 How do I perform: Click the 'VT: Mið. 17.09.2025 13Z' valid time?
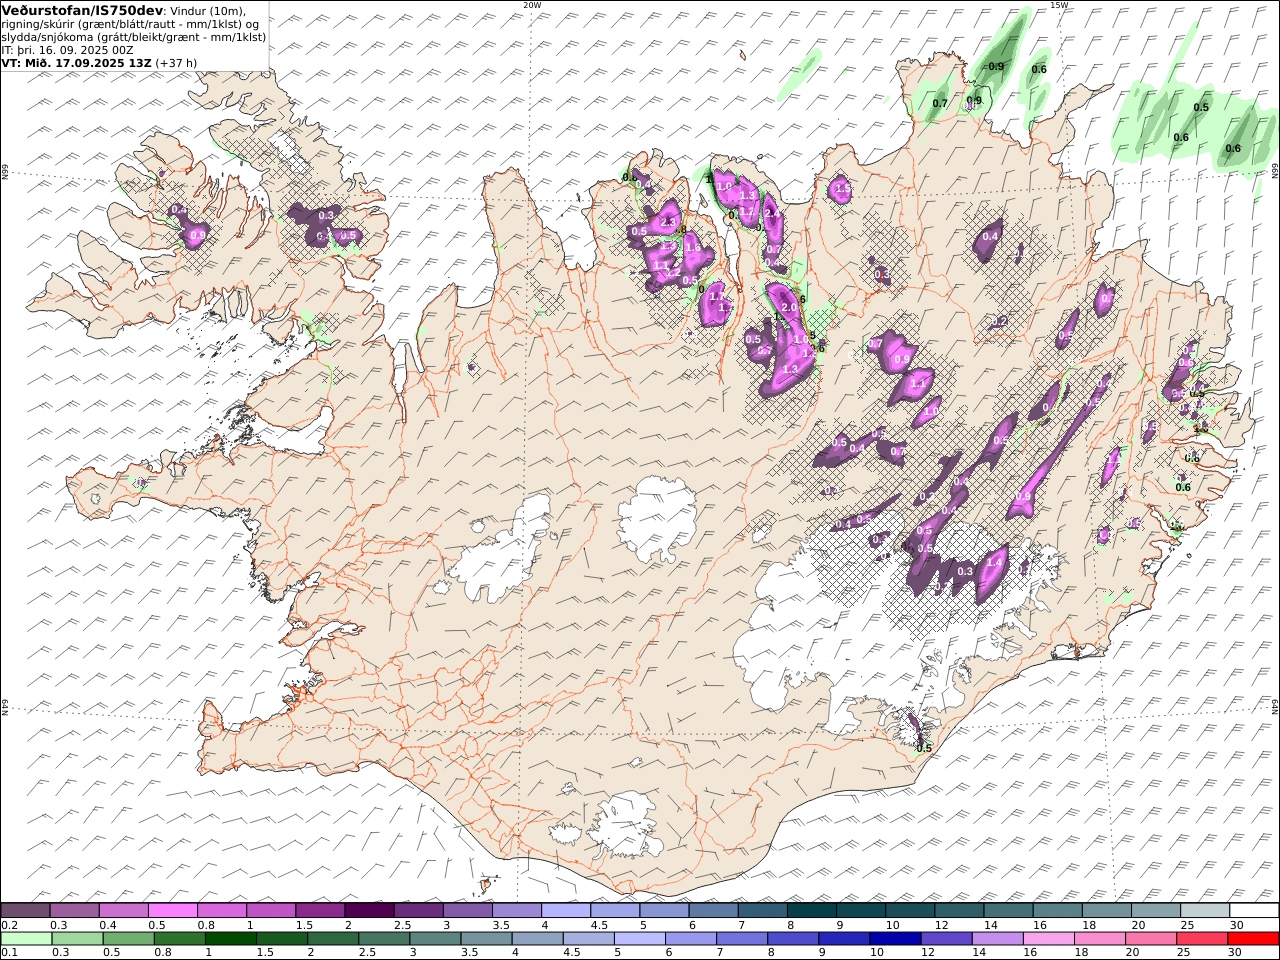point(76,62)
